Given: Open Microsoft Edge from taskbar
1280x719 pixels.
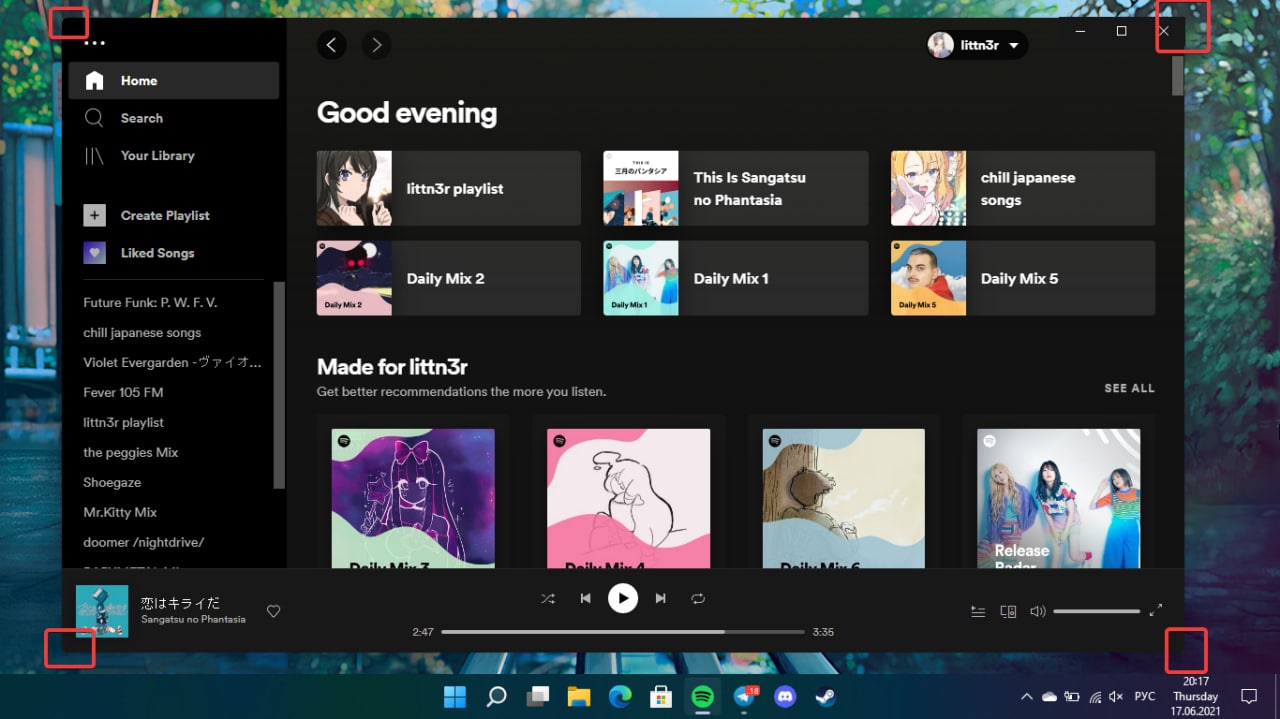Looking at the screenshot, I should (620, 696).
